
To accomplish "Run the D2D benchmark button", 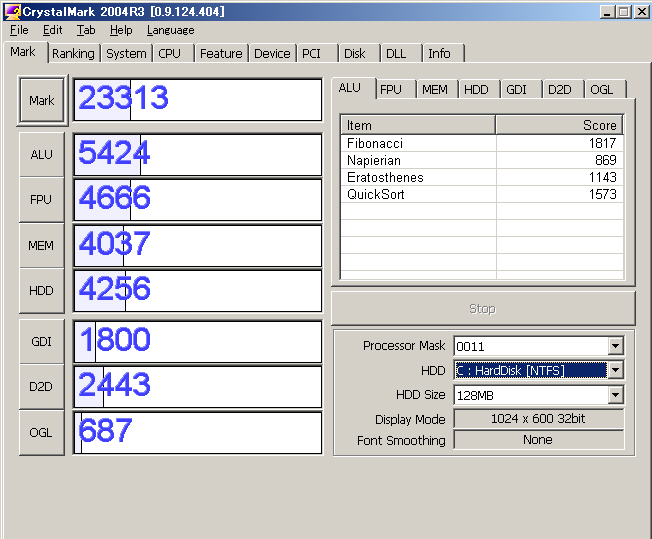I will [x=42, y=387].
